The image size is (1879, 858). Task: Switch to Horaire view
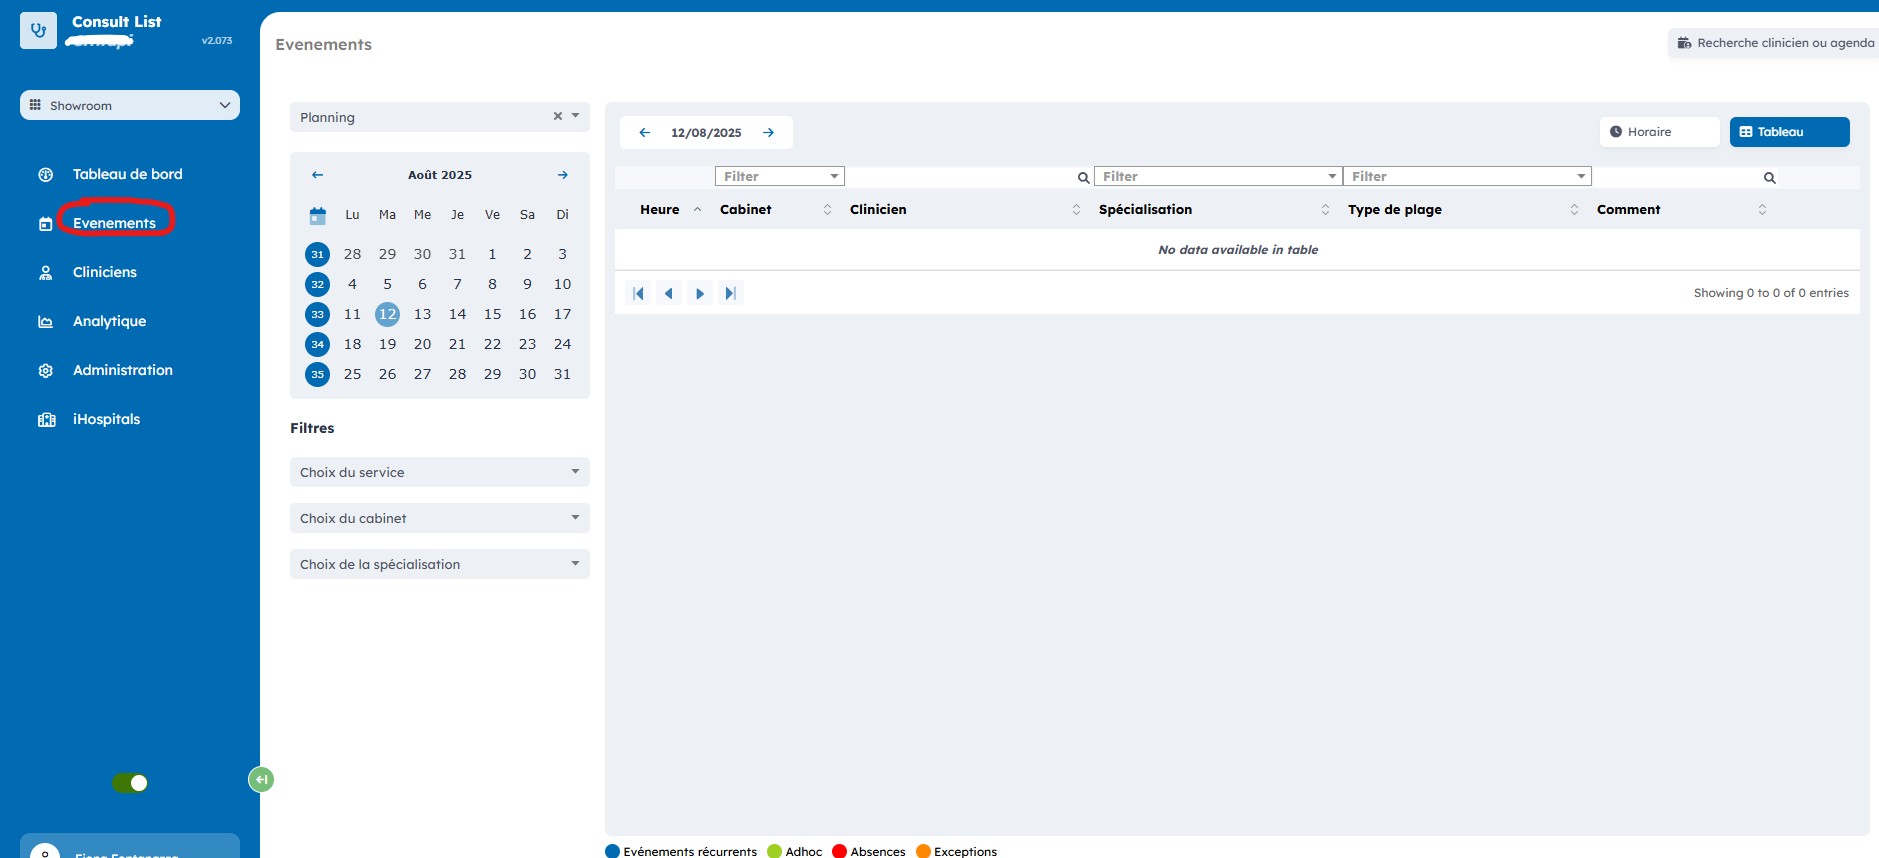coord(1658,132)
